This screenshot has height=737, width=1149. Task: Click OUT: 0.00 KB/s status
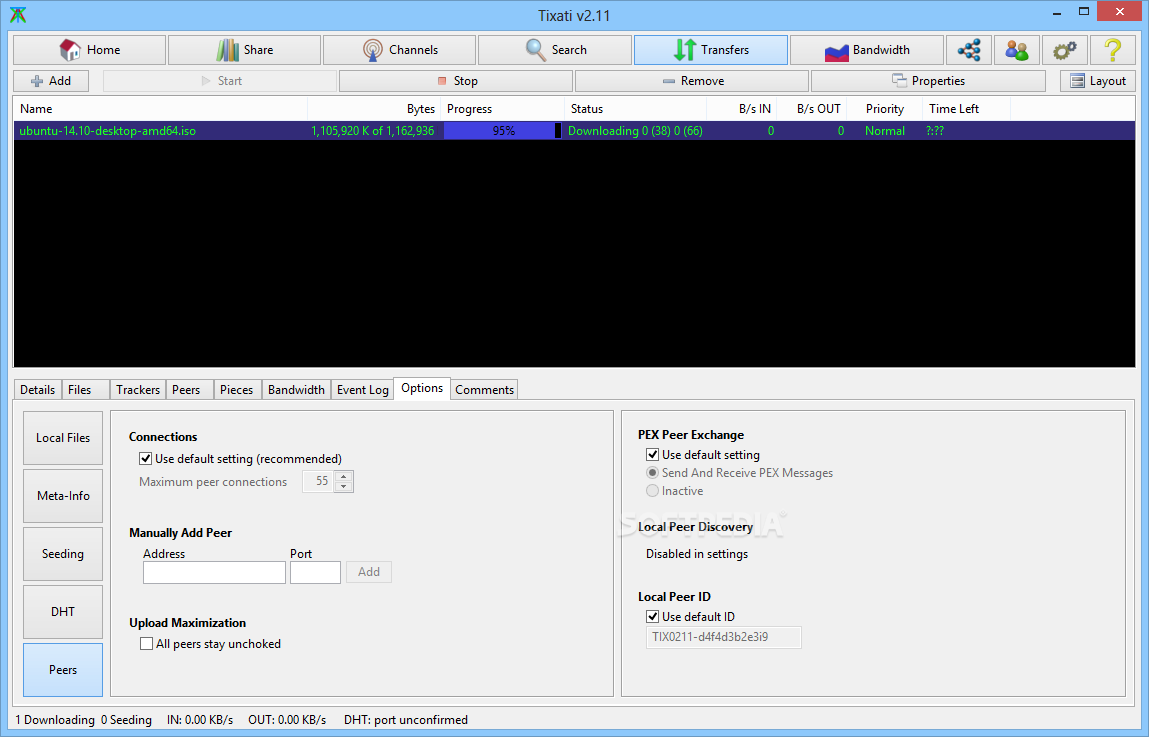(x=287, y=720)
